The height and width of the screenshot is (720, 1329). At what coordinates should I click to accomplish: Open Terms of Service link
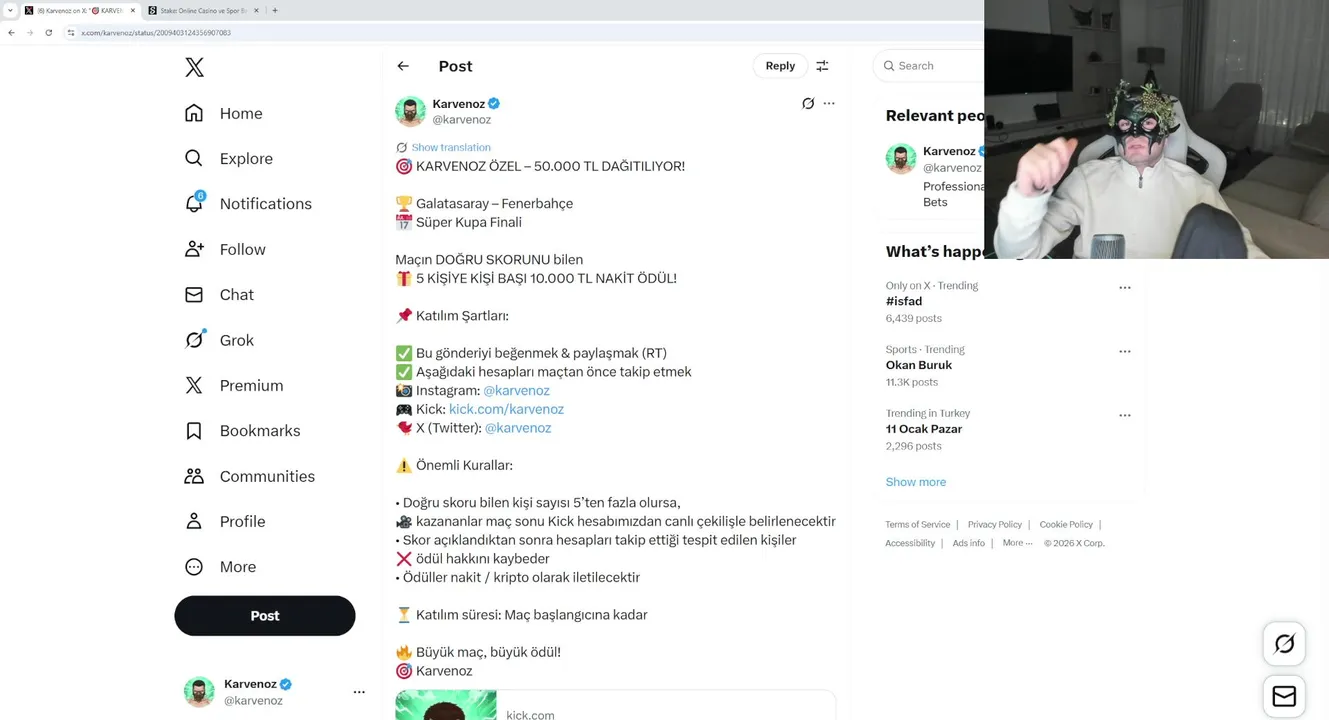[917, 524]
